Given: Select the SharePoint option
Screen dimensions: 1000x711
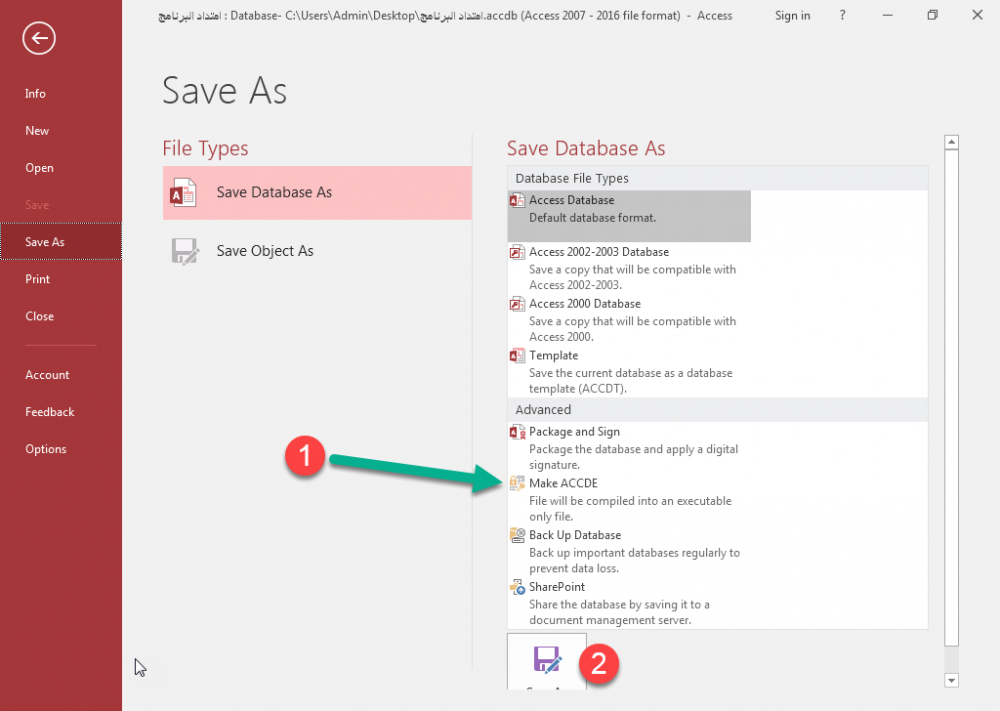Looking at the screenshot, I should pos(629,603).
